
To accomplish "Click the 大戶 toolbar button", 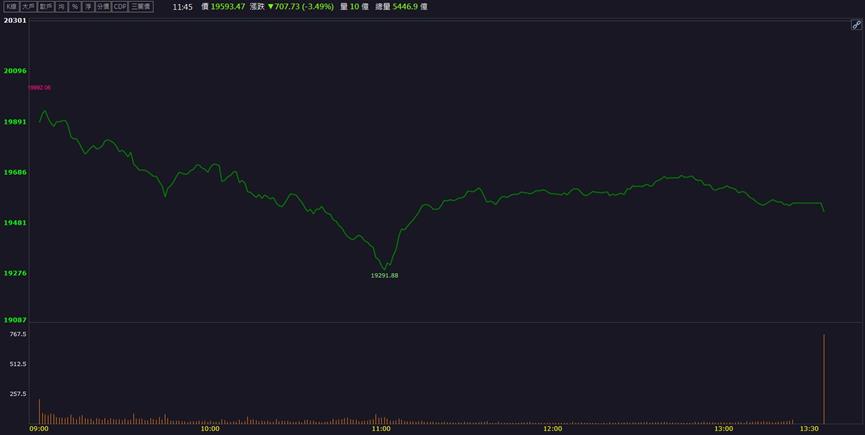I will [x=28, y=7].
